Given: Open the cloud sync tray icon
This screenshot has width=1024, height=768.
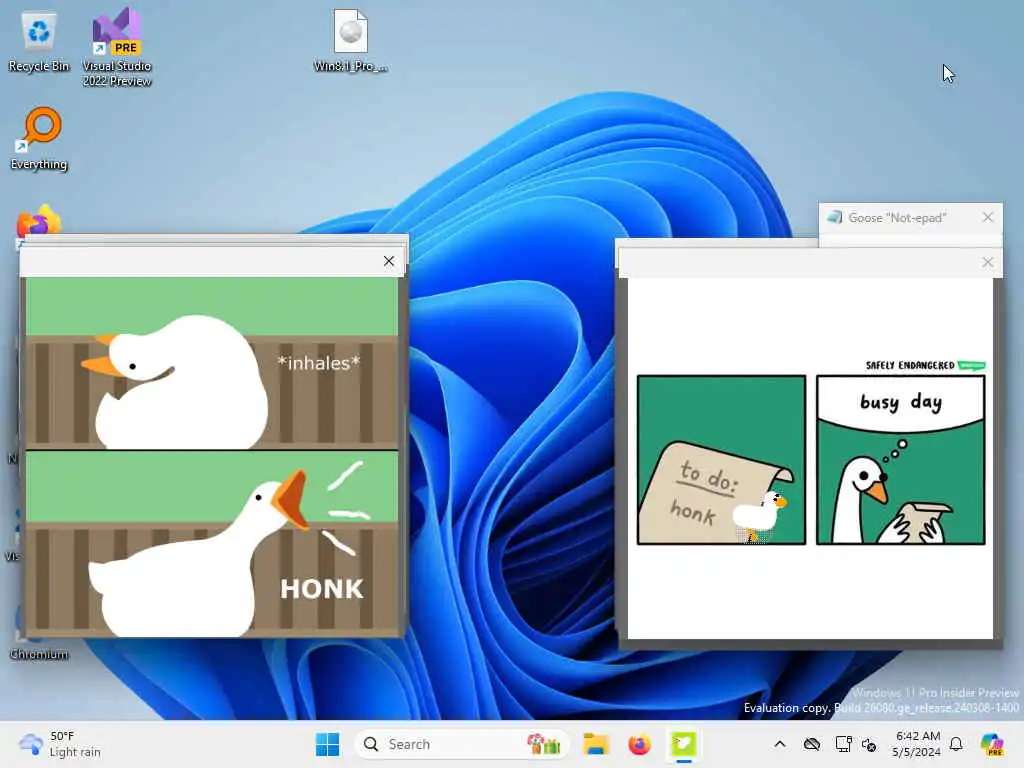Looking at the screenshot, I should [x=812, y=744].
